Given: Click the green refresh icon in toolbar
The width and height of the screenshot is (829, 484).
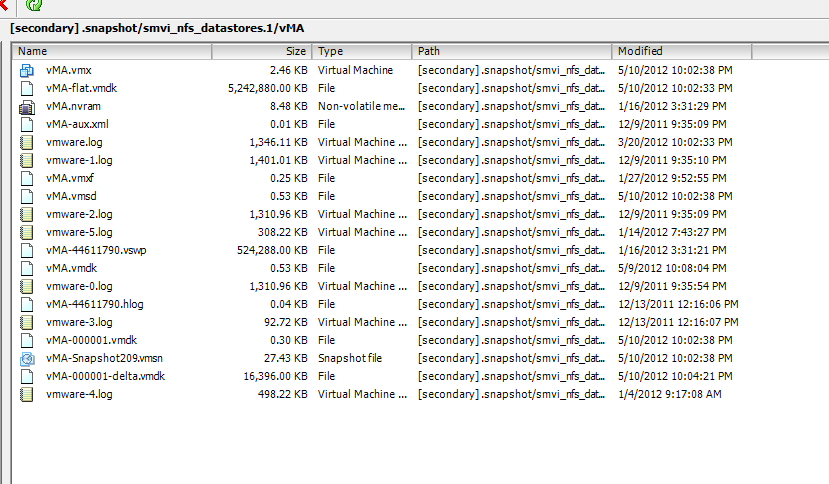Looking at the screenshot, I should click(x=33, y=6).
